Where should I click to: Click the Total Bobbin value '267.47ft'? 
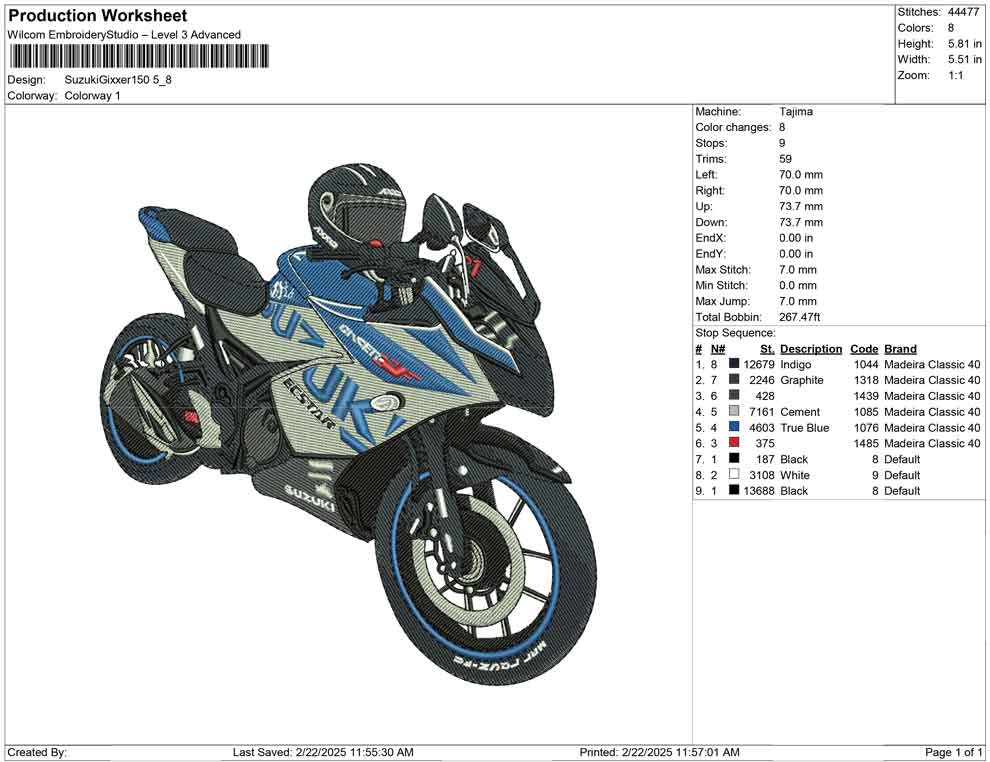point(799,317)
